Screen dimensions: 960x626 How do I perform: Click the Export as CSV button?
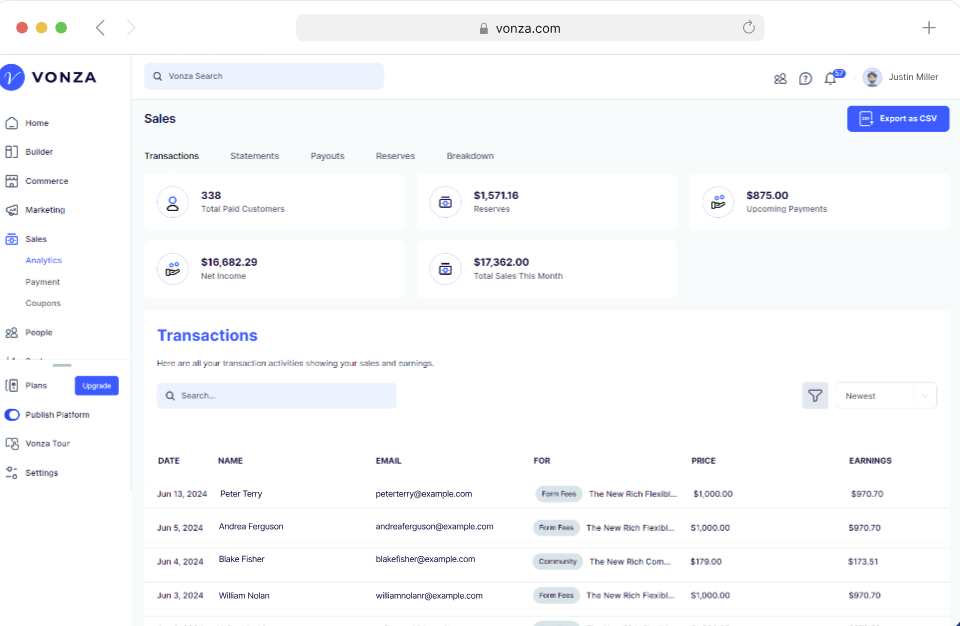tap(897, 118)
